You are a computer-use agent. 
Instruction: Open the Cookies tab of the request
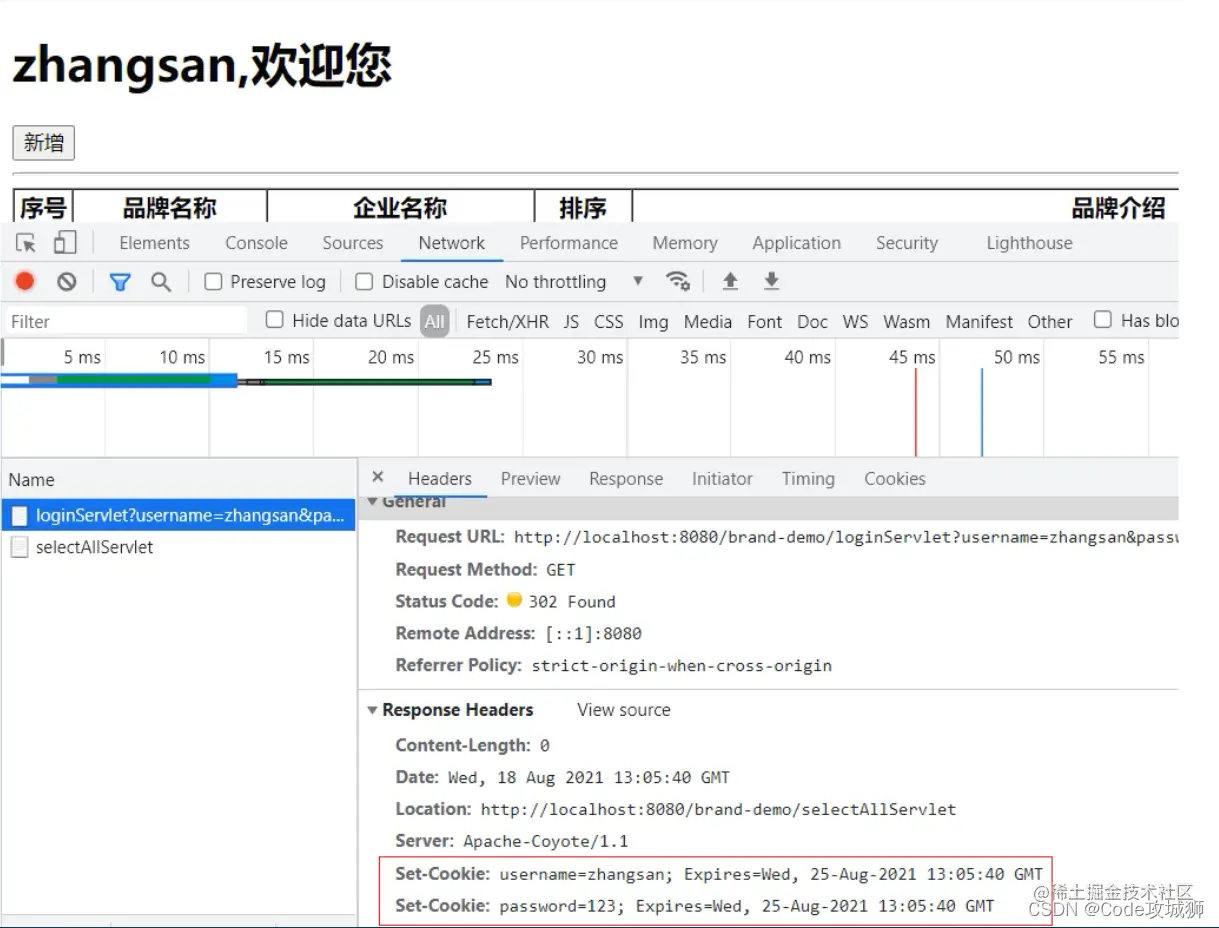(x=894, y=478)
